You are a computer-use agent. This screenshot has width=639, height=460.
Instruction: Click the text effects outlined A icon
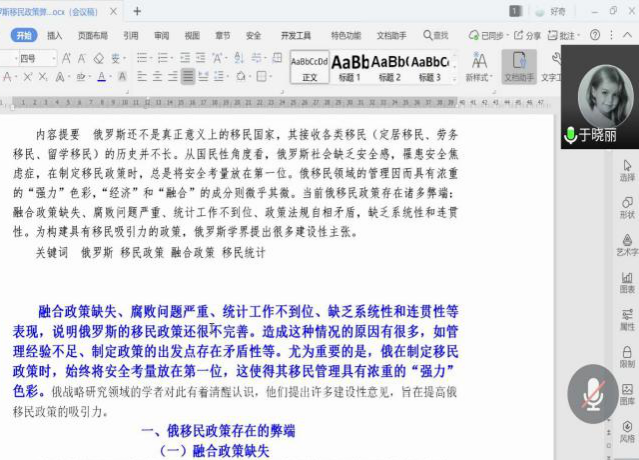point(60,77)
